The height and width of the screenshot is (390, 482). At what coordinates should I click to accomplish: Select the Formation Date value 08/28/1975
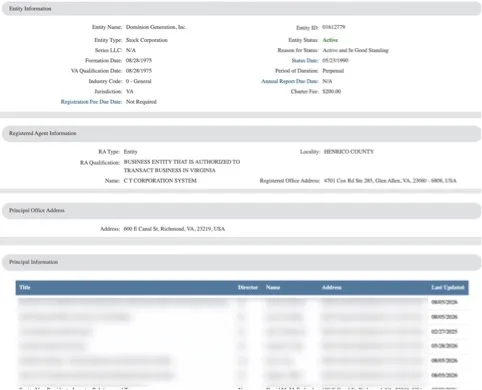tap(139, 61)
